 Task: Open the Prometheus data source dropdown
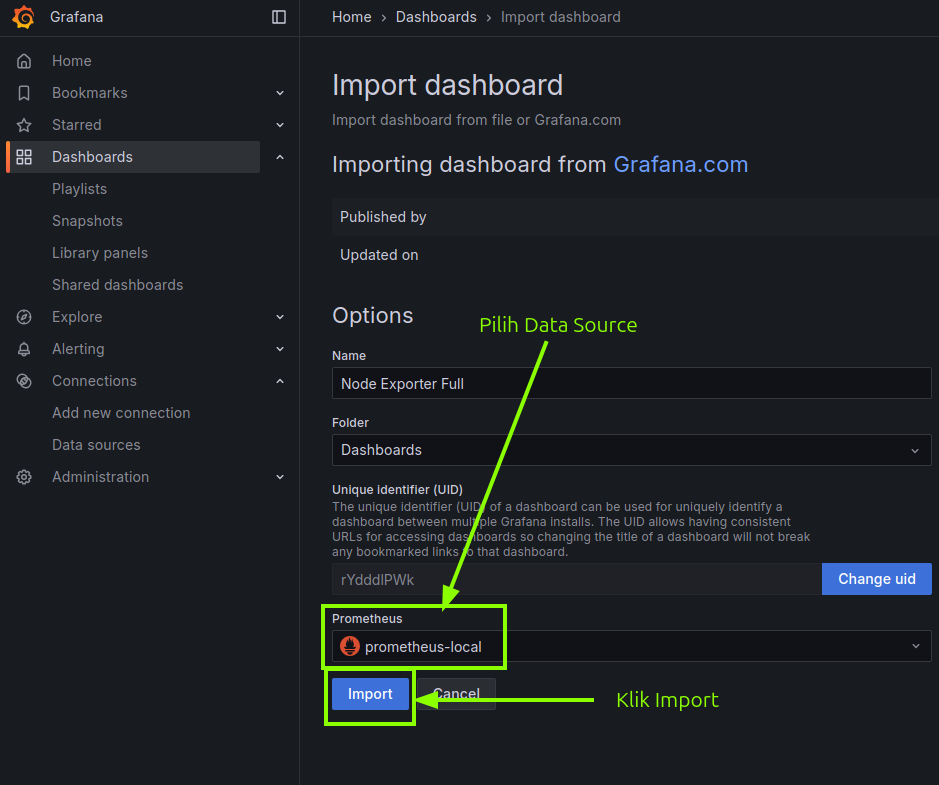click(x=631, y=646)
